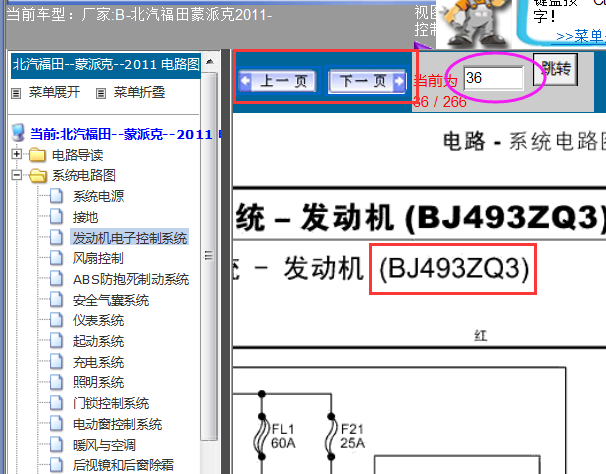Image resolution: width=606 pixels, height=474 pixels.
Task: Click the document icon beside 暖风与空调
Action: pyautogui.click(x=56, y=445)
